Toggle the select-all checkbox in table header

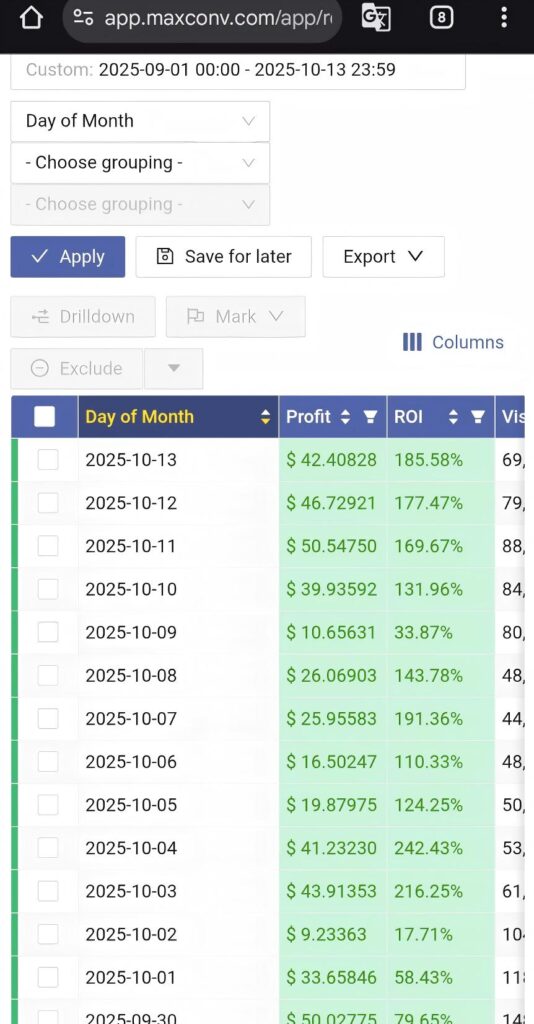[x=44, y=417]
